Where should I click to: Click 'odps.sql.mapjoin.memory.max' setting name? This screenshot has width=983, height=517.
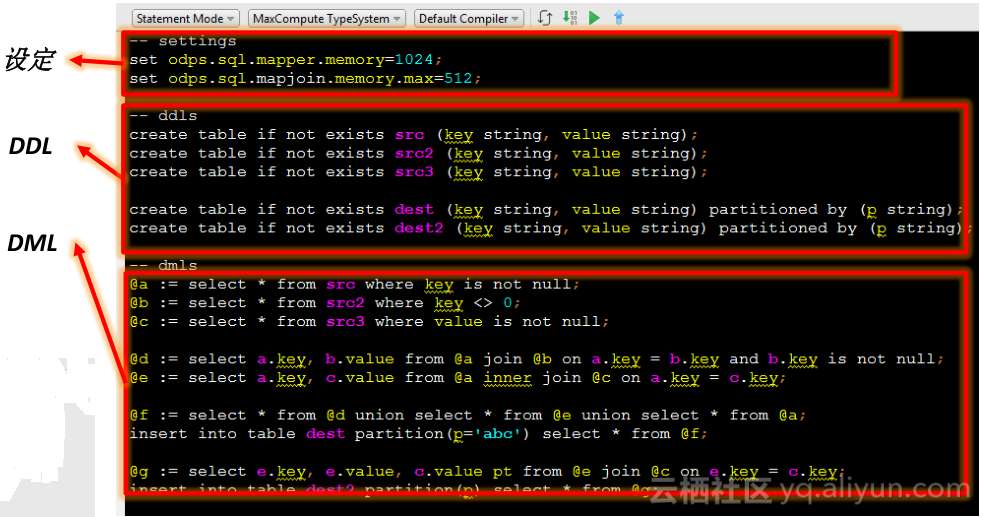pos(300,79)
